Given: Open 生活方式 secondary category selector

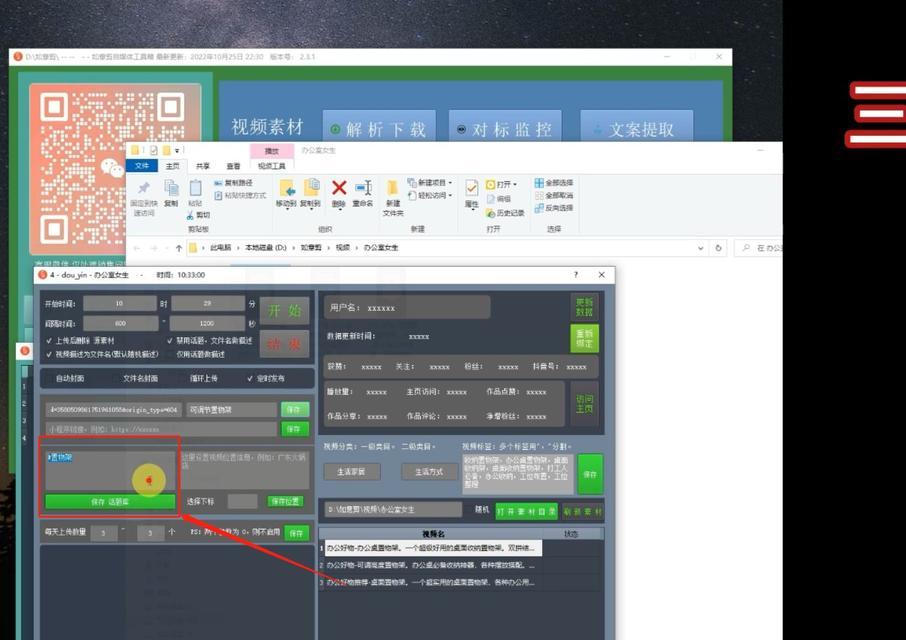Looking at the screenshot, I should coord(429,472).
